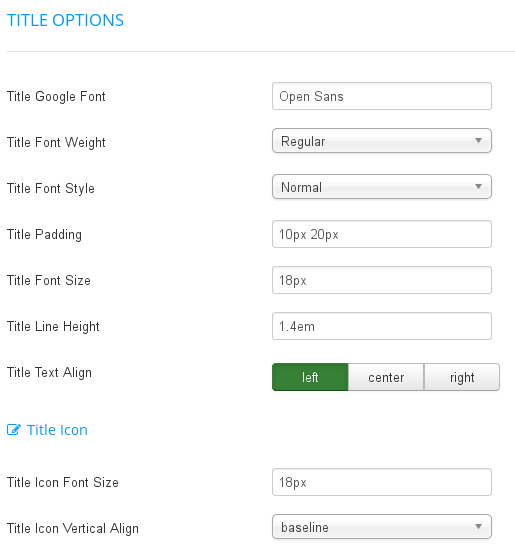Choose center for Title Text Align
The height and width of the screenshot is (554, 515).
(x=386, y=377)
